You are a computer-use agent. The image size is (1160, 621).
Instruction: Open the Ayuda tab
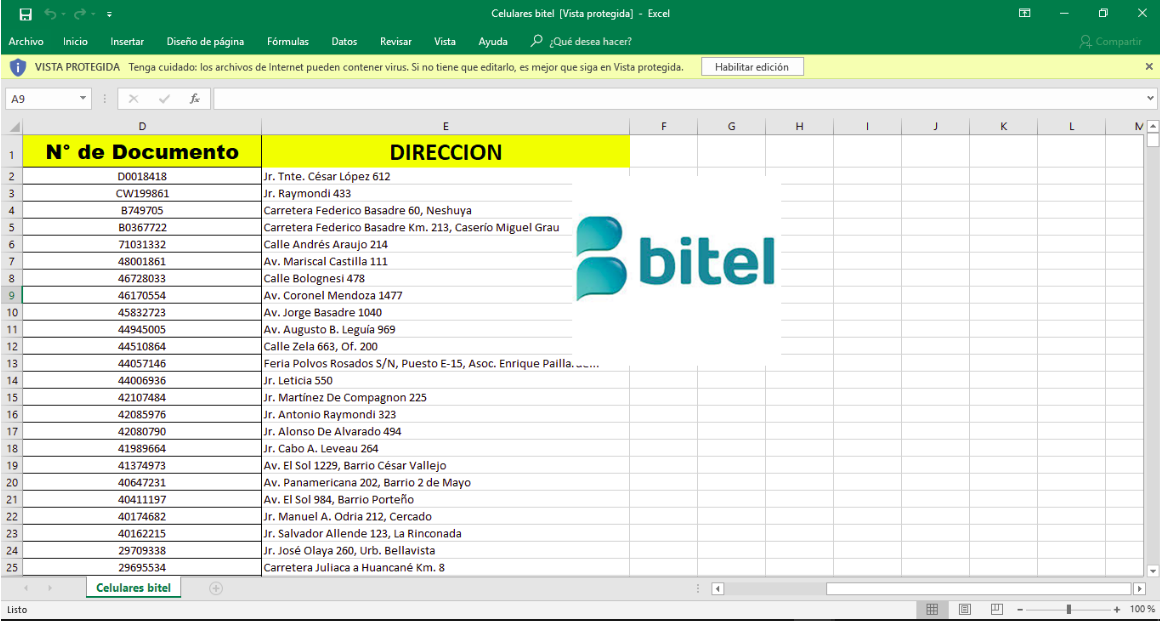pyautogui.click(x=493, y=41)
